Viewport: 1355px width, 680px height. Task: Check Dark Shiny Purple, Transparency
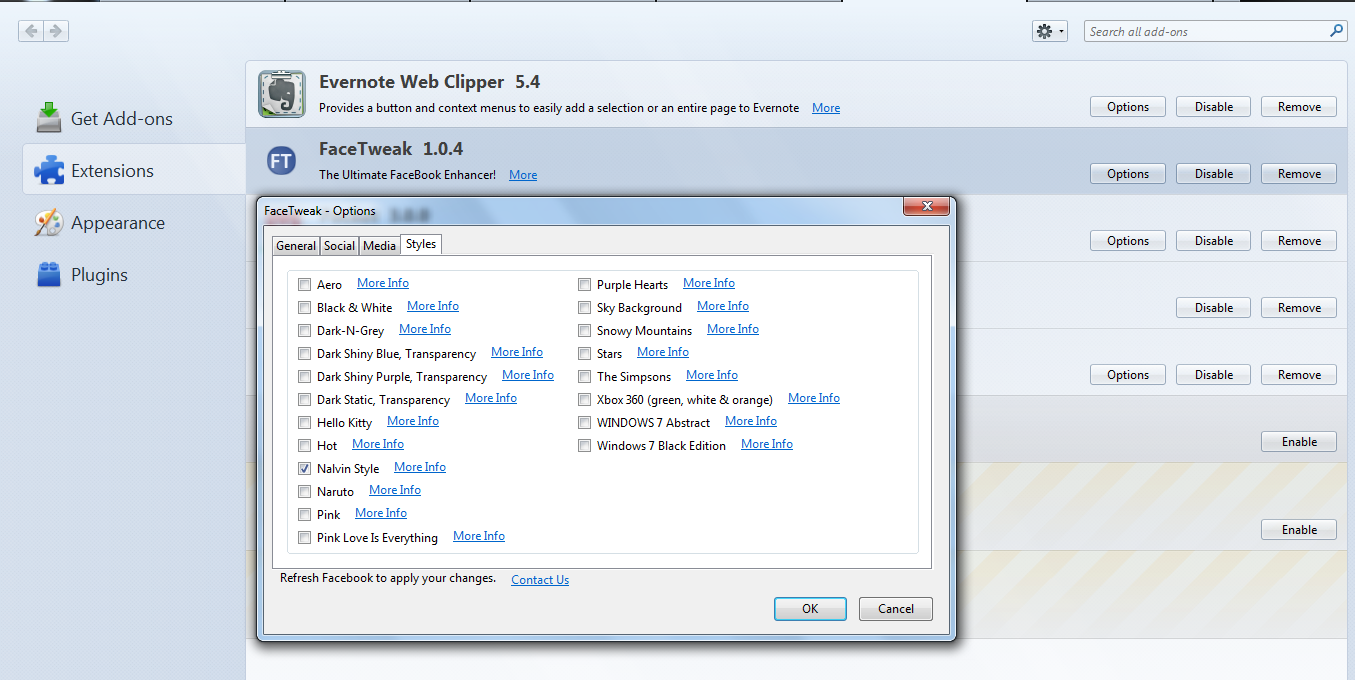(x=304, y=377)
